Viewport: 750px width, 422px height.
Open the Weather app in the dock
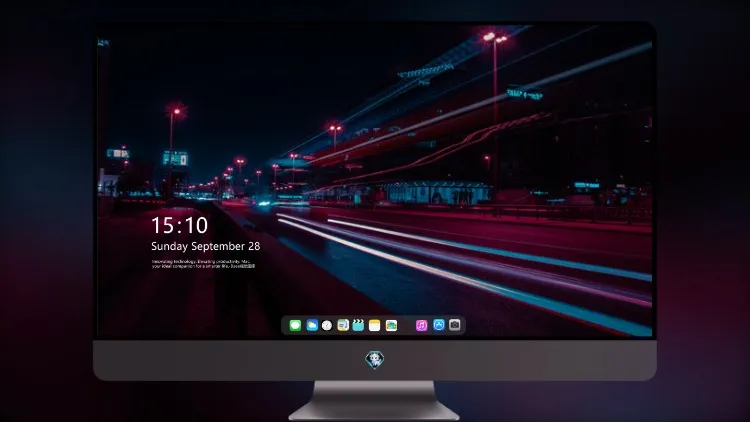click(312, 325)
